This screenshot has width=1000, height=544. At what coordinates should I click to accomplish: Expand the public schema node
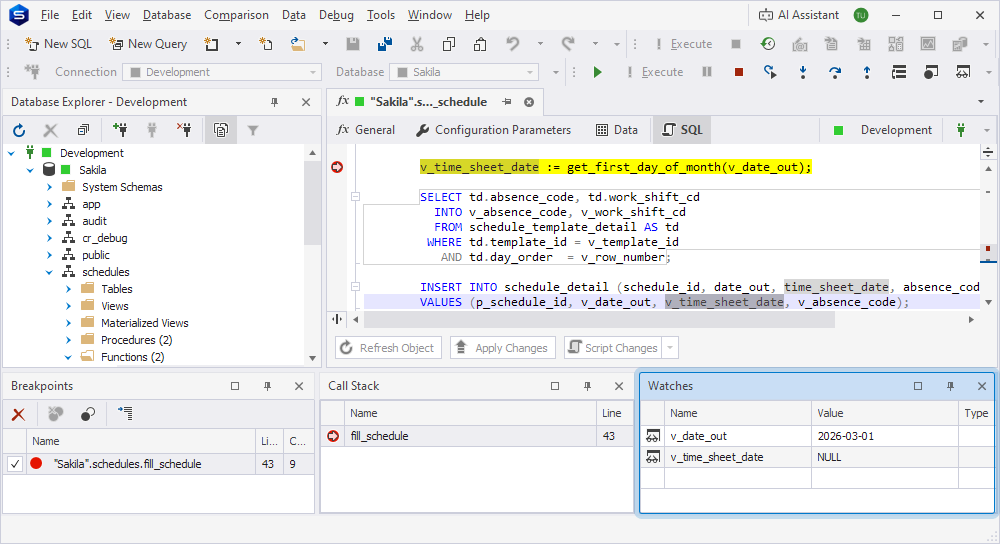[49, 255]
